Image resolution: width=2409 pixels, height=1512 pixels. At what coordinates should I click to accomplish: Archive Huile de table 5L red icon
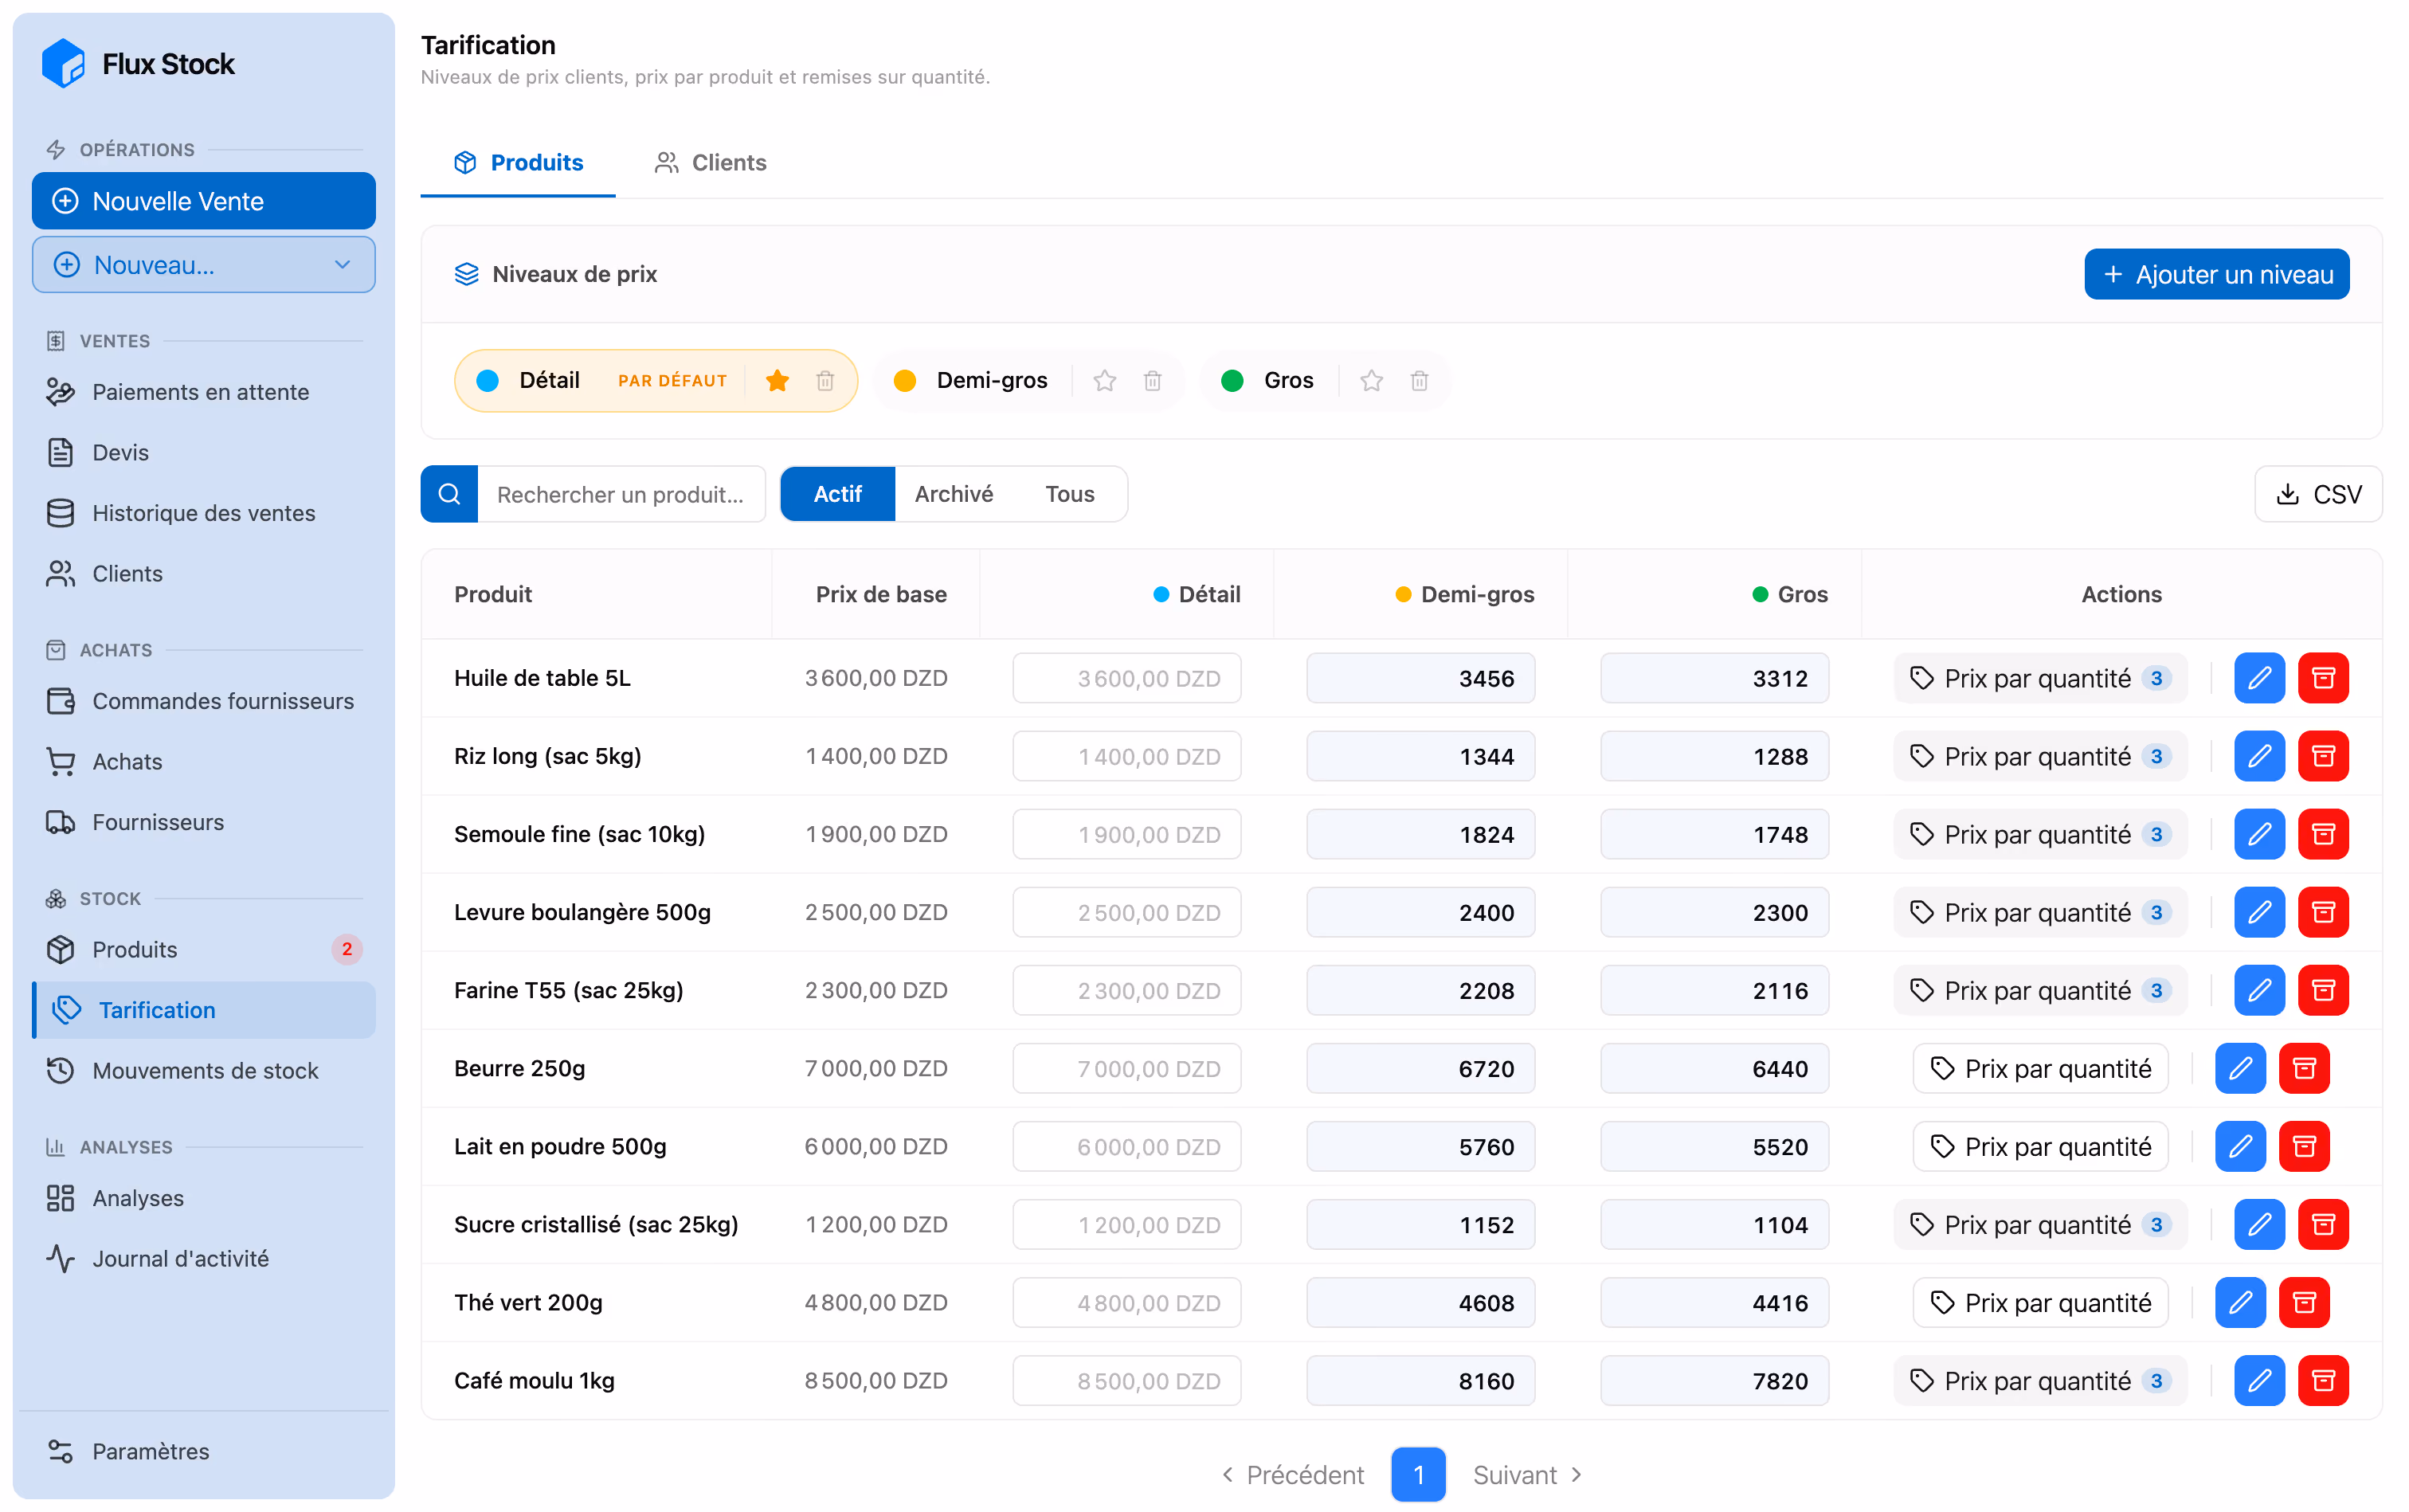pyautogui.click(x=2323, y=678)
